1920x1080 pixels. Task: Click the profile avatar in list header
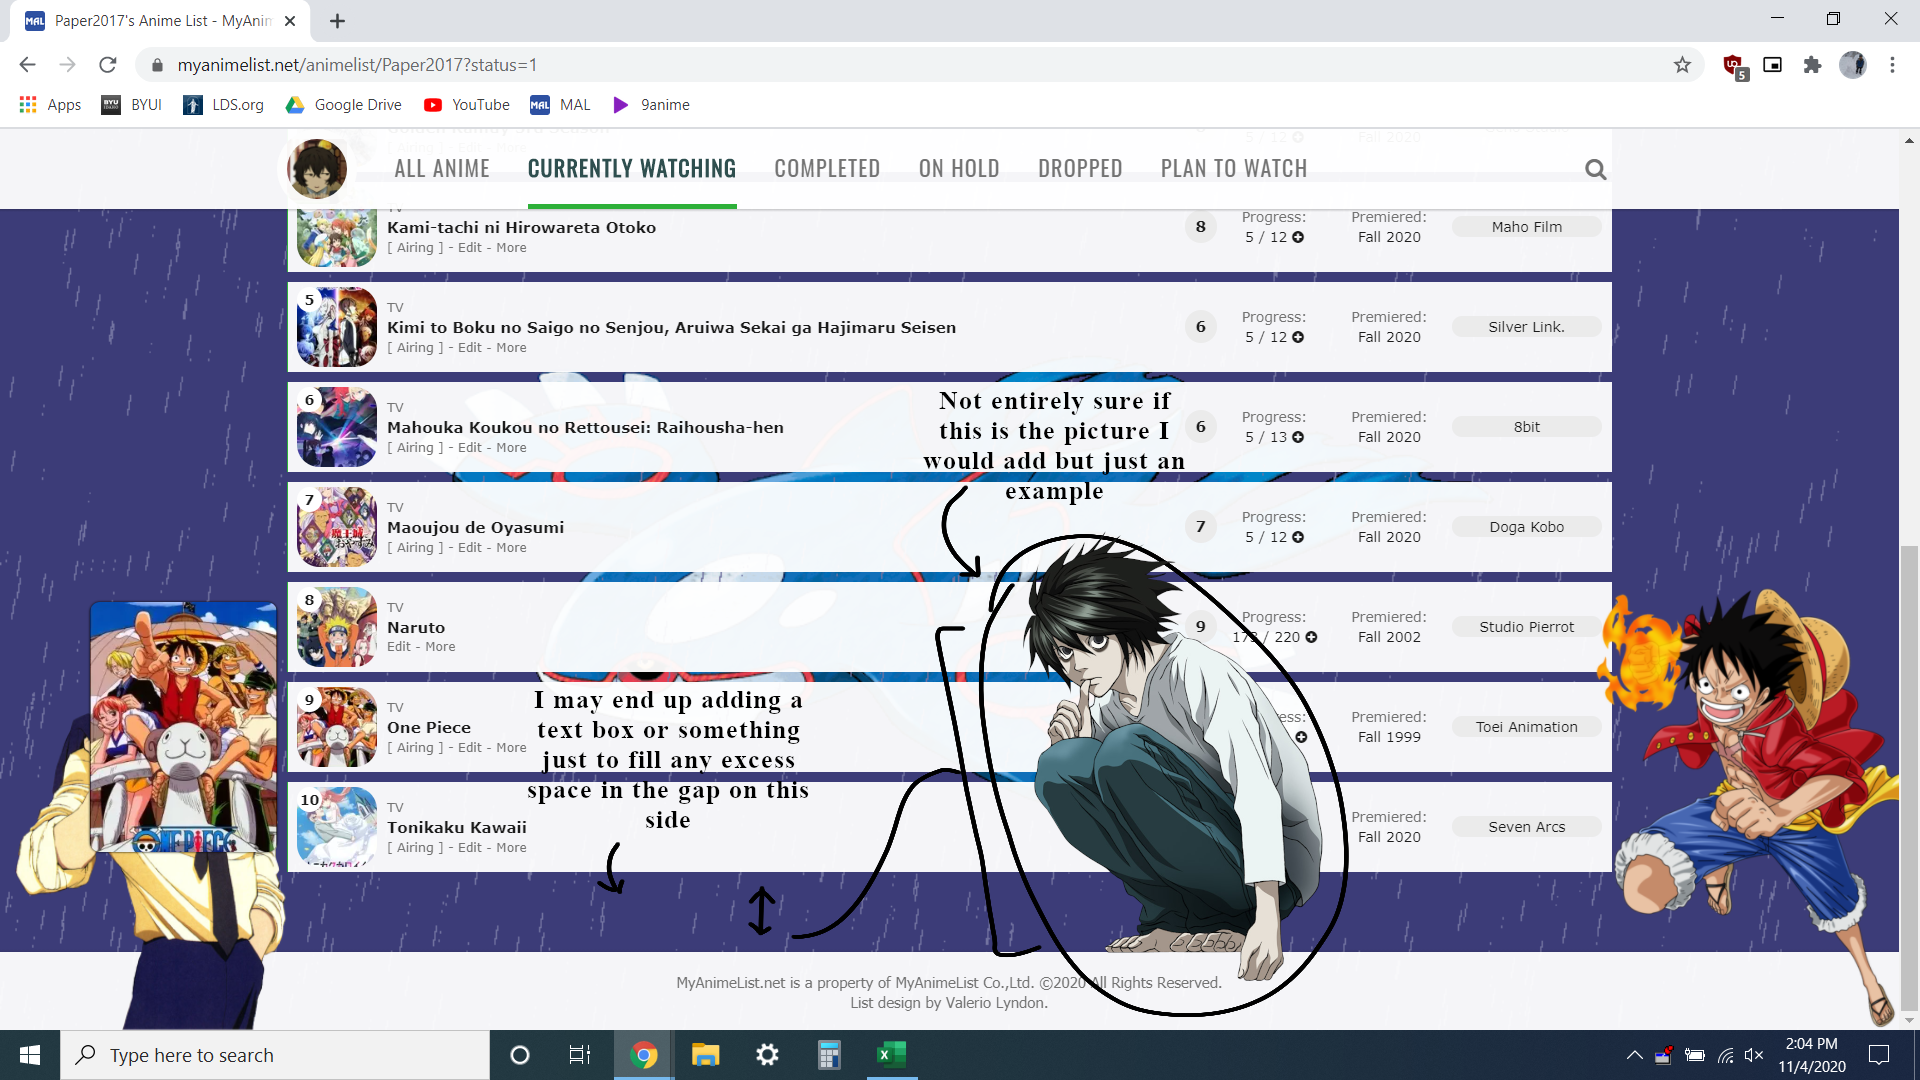pyautogui.click(x=317, y=169)
